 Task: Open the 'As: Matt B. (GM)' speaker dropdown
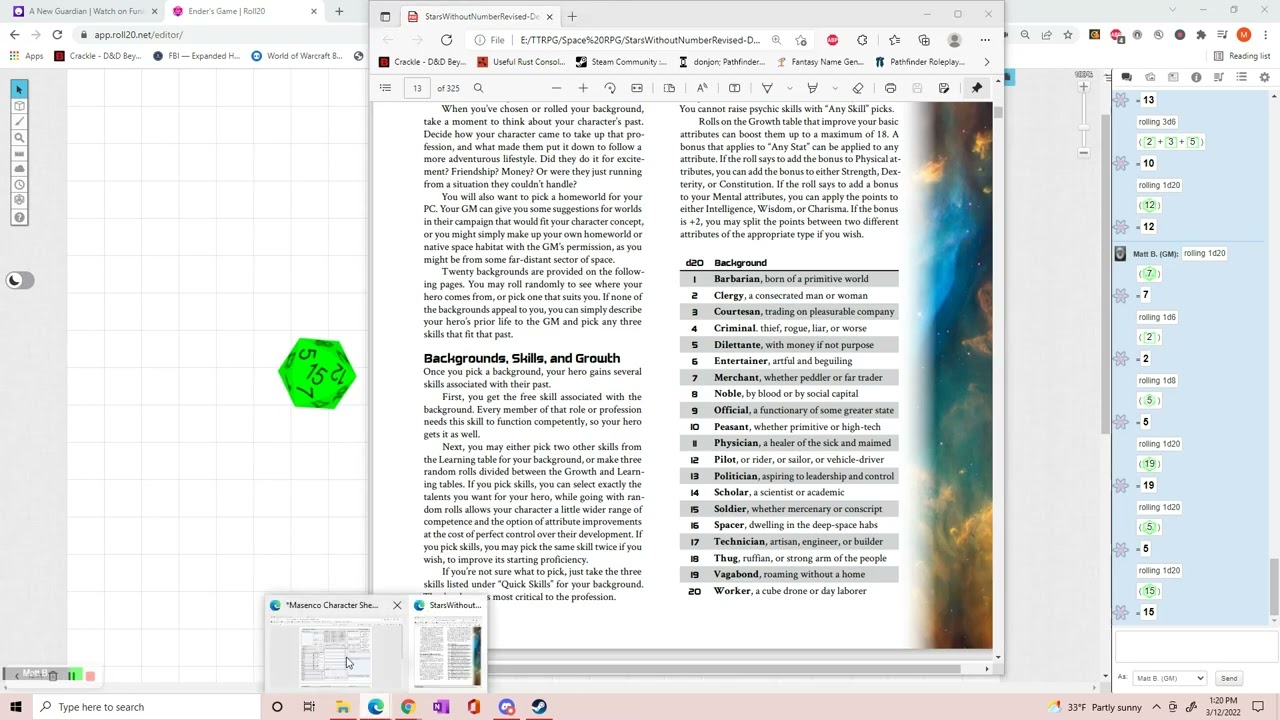[1170, 678]
